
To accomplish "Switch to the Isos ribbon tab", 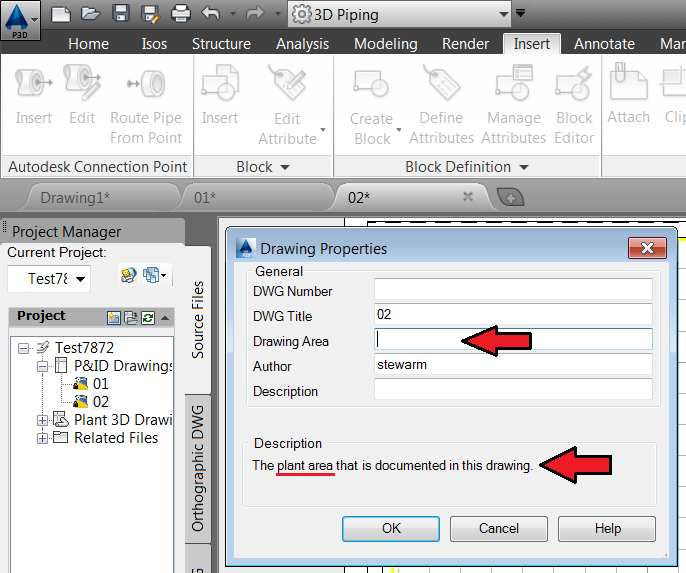I will tap(154, 44).
